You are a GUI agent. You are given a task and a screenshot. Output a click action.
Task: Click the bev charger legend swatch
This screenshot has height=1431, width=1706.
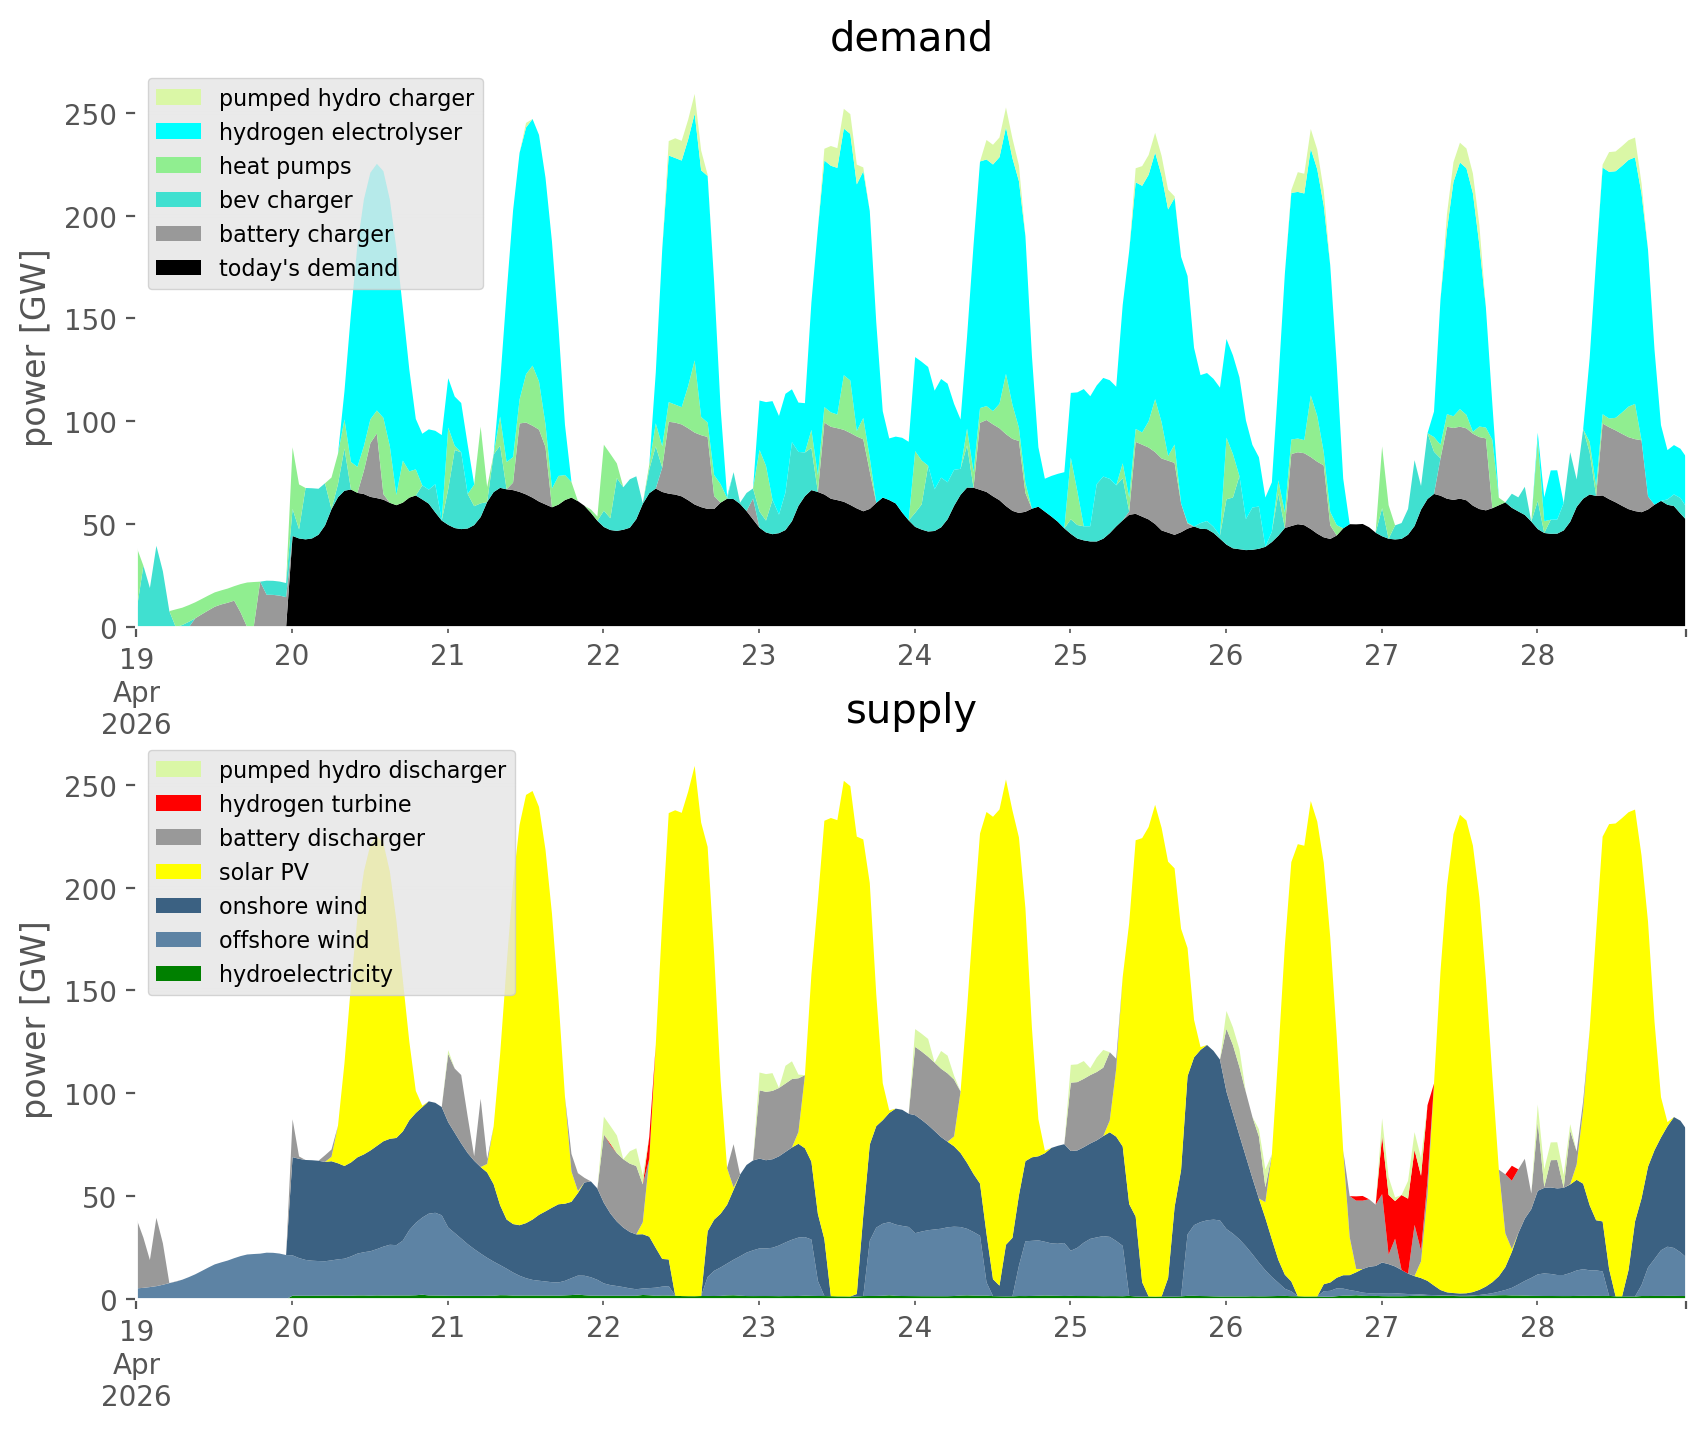tap(180, 199)
